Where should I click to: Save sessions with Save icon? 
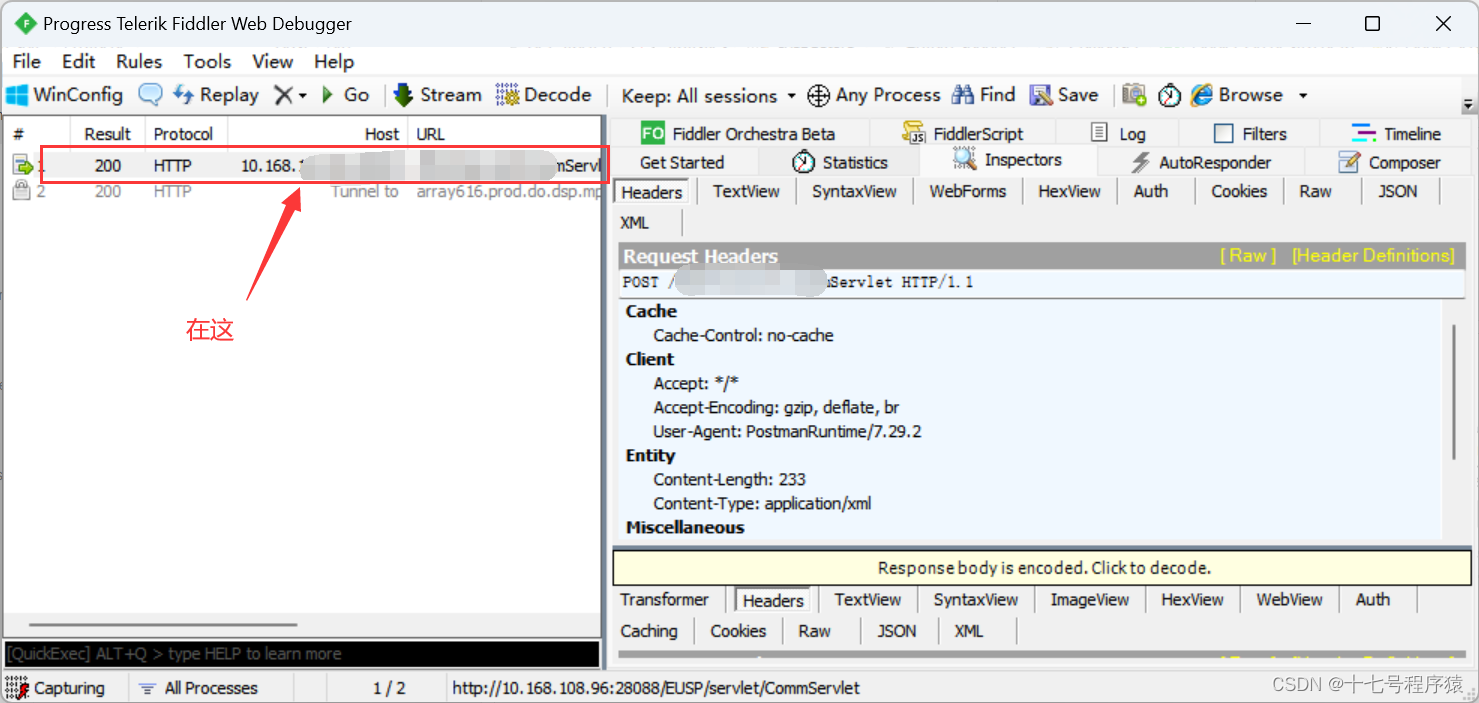(x=1064, y=95)
